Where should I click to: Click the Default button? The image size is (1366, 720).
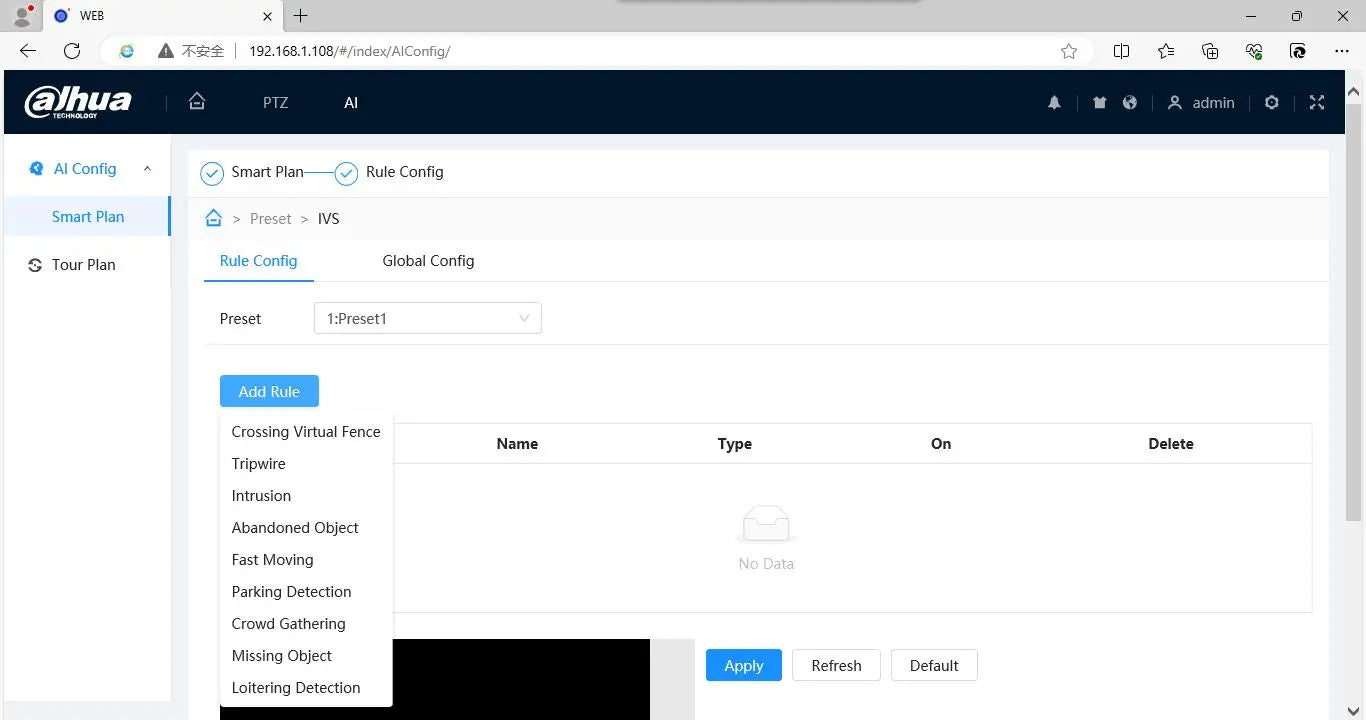pyautogui.click(x=934, y=665)
